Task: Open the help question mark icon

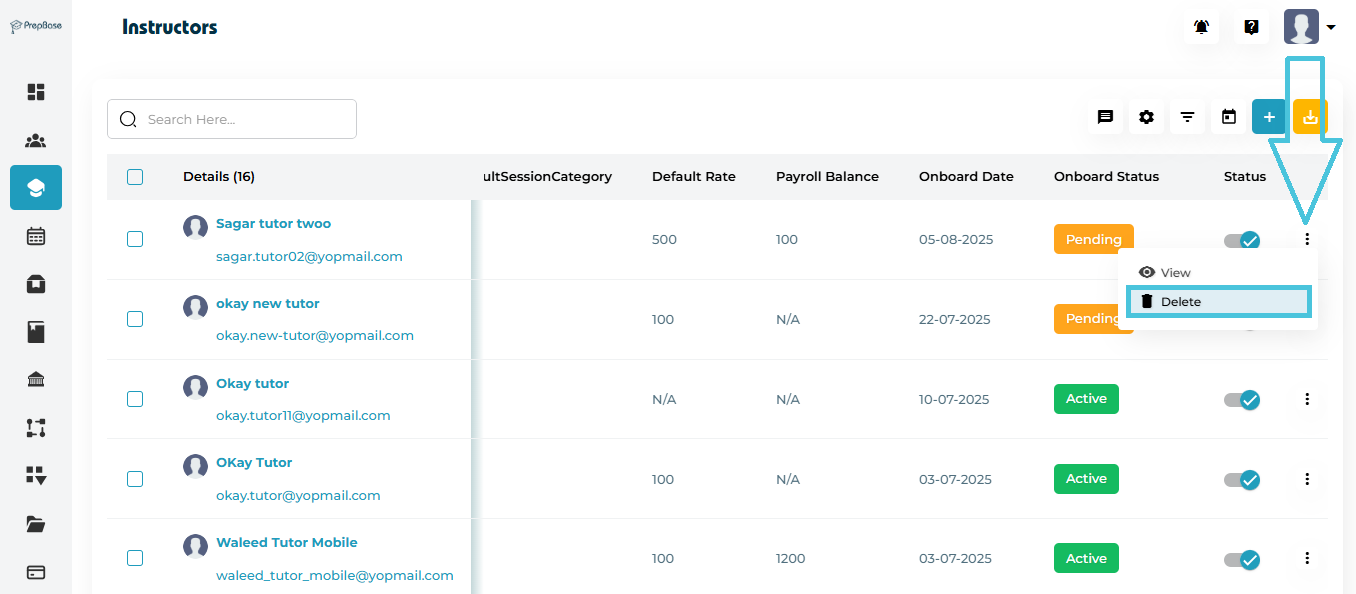Action: pos(1251,27)
